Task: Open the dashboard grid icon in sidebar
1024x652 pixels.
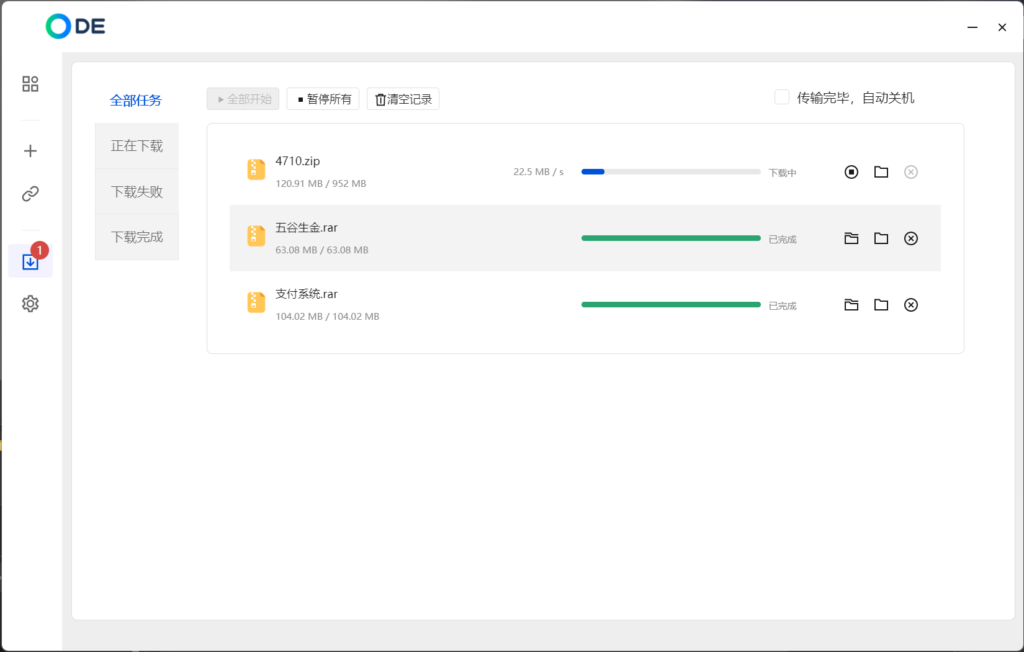Action: click(x=30, y=84)
